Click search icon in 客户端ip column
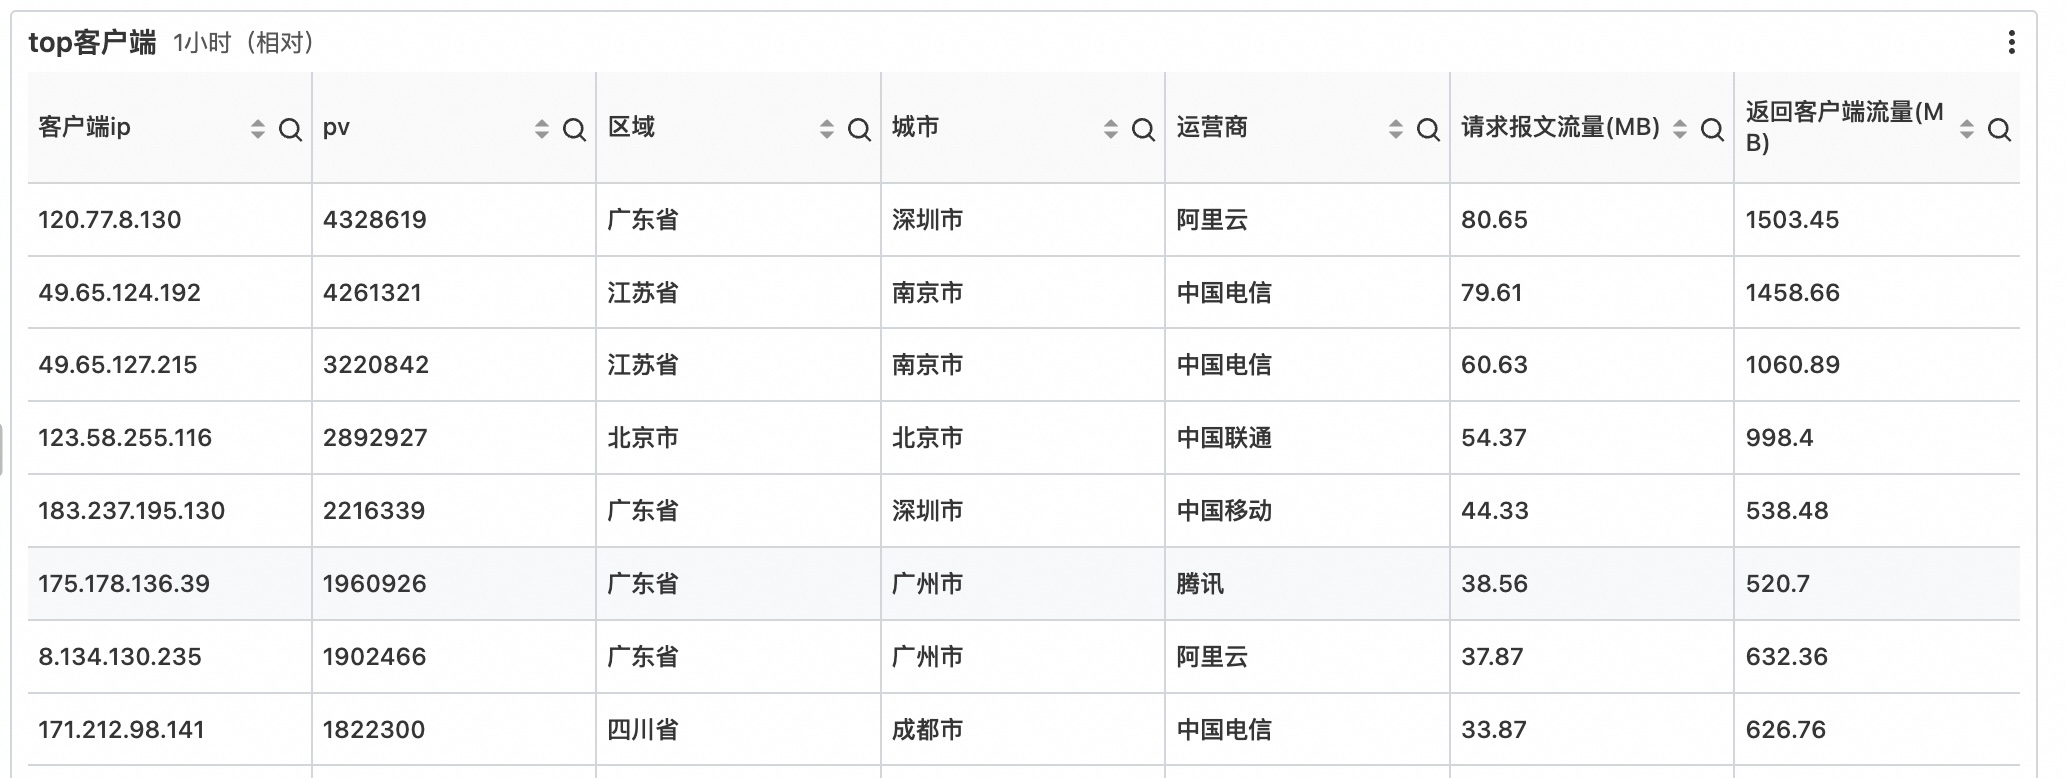2066x778 pixels. click(290, 129)
